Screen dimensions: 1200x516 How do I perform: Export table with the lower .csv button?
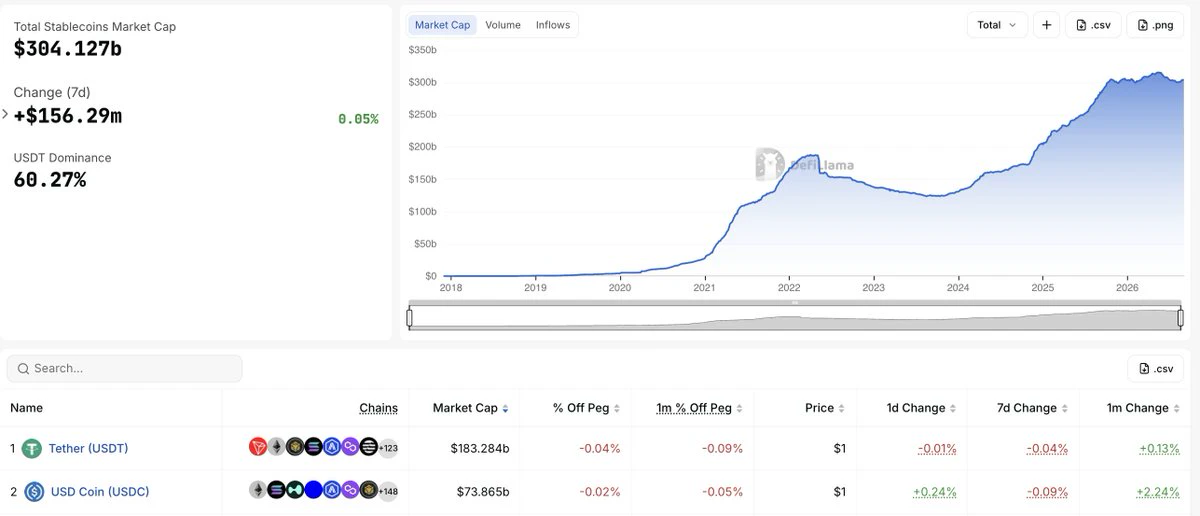tap(1155, 368)
